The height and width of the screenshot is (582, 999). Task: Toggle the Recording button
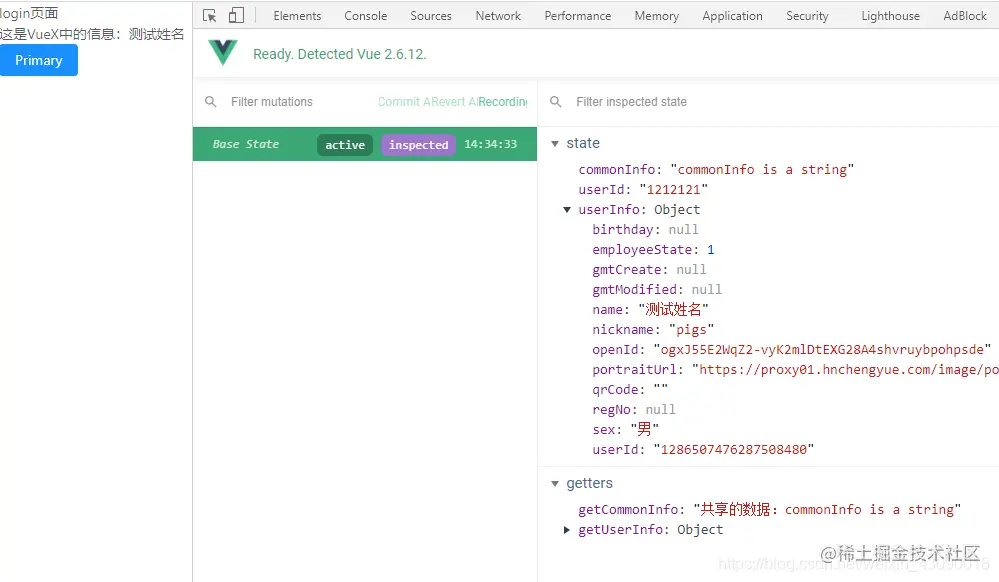pyautogui.click(x=503, y=101)
